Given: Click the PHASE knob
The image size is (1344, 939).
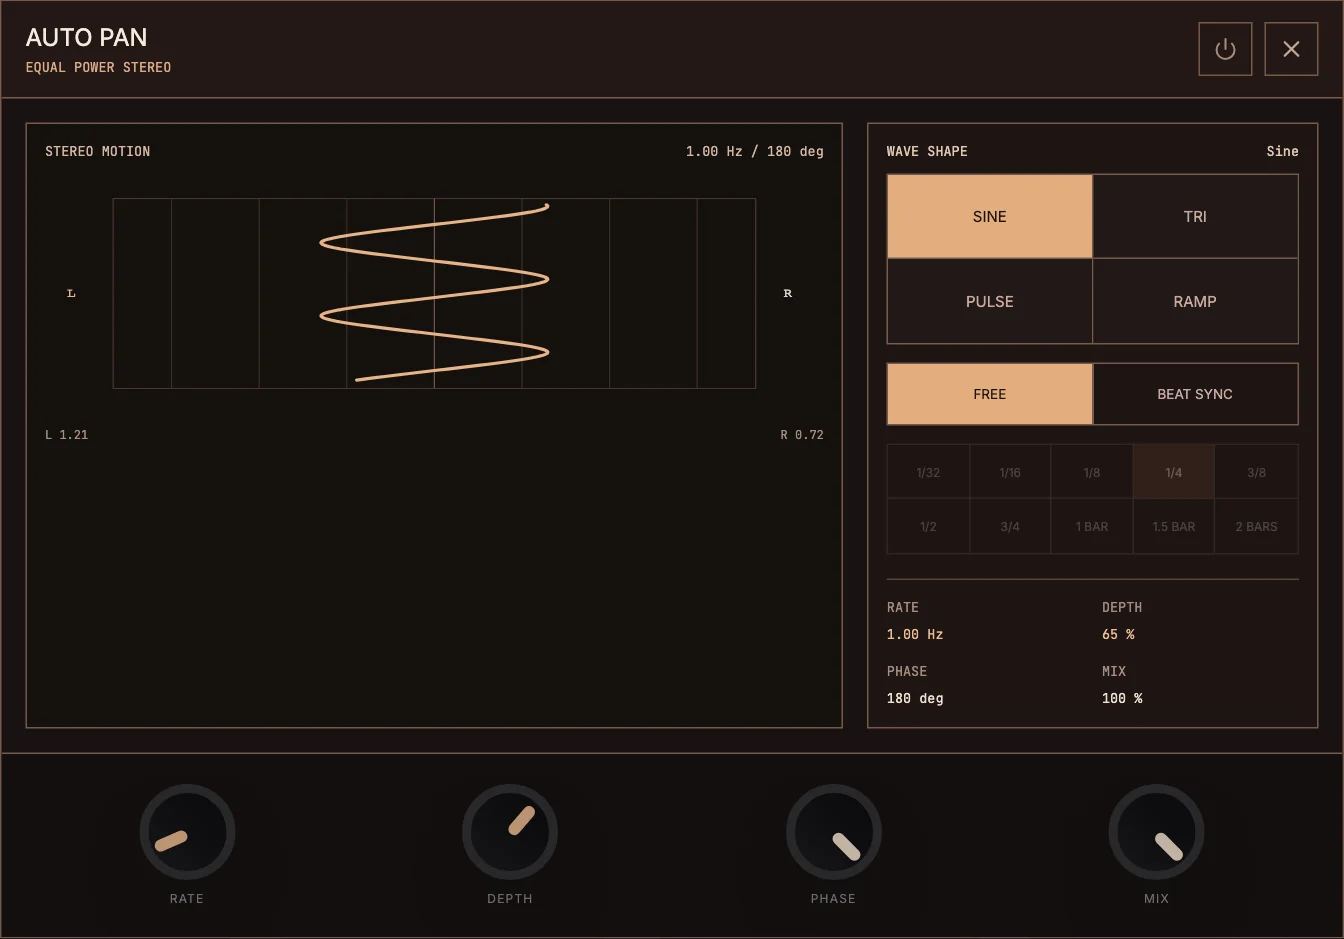Looking at the screenshot, I should pyautogui.click(x=833, y=832).
